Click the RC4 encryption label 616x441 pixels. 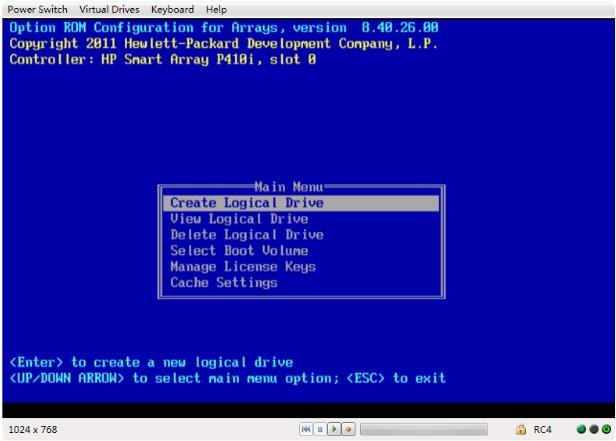543,430
